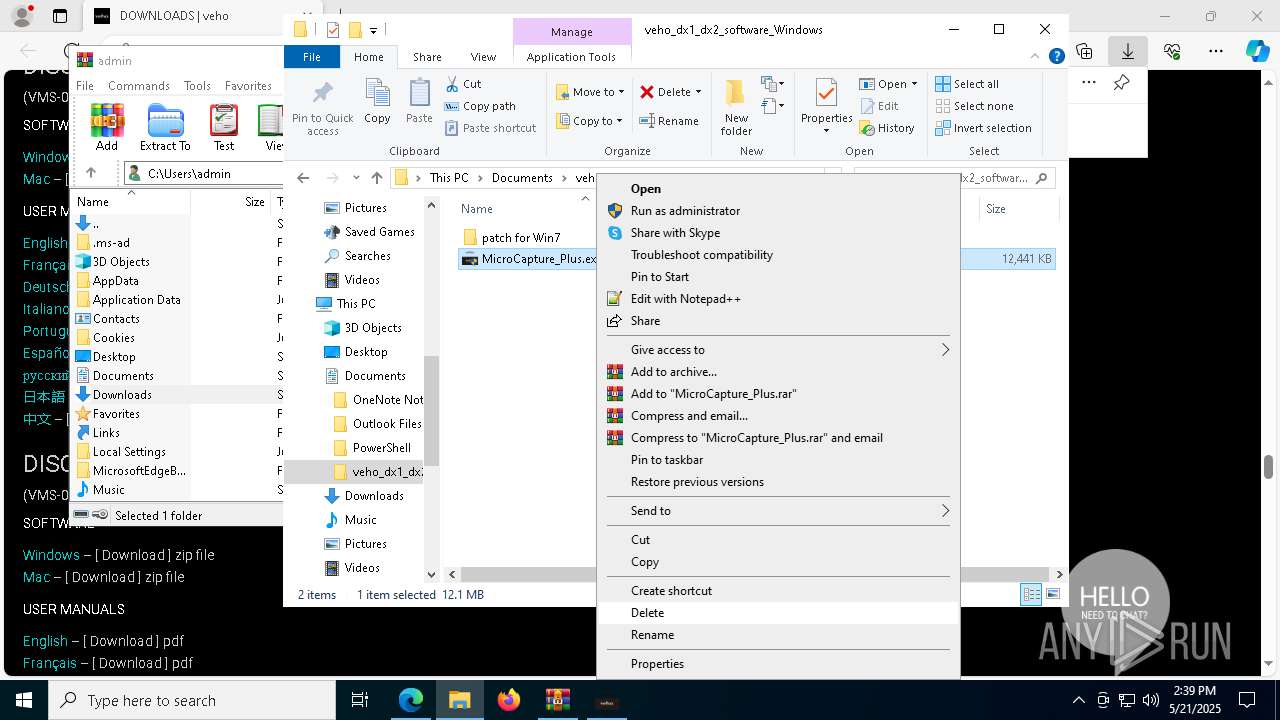This screenshot has width=1280, height=720.
Task: Click the English manual link at the bottom
Action: [45, 641]
